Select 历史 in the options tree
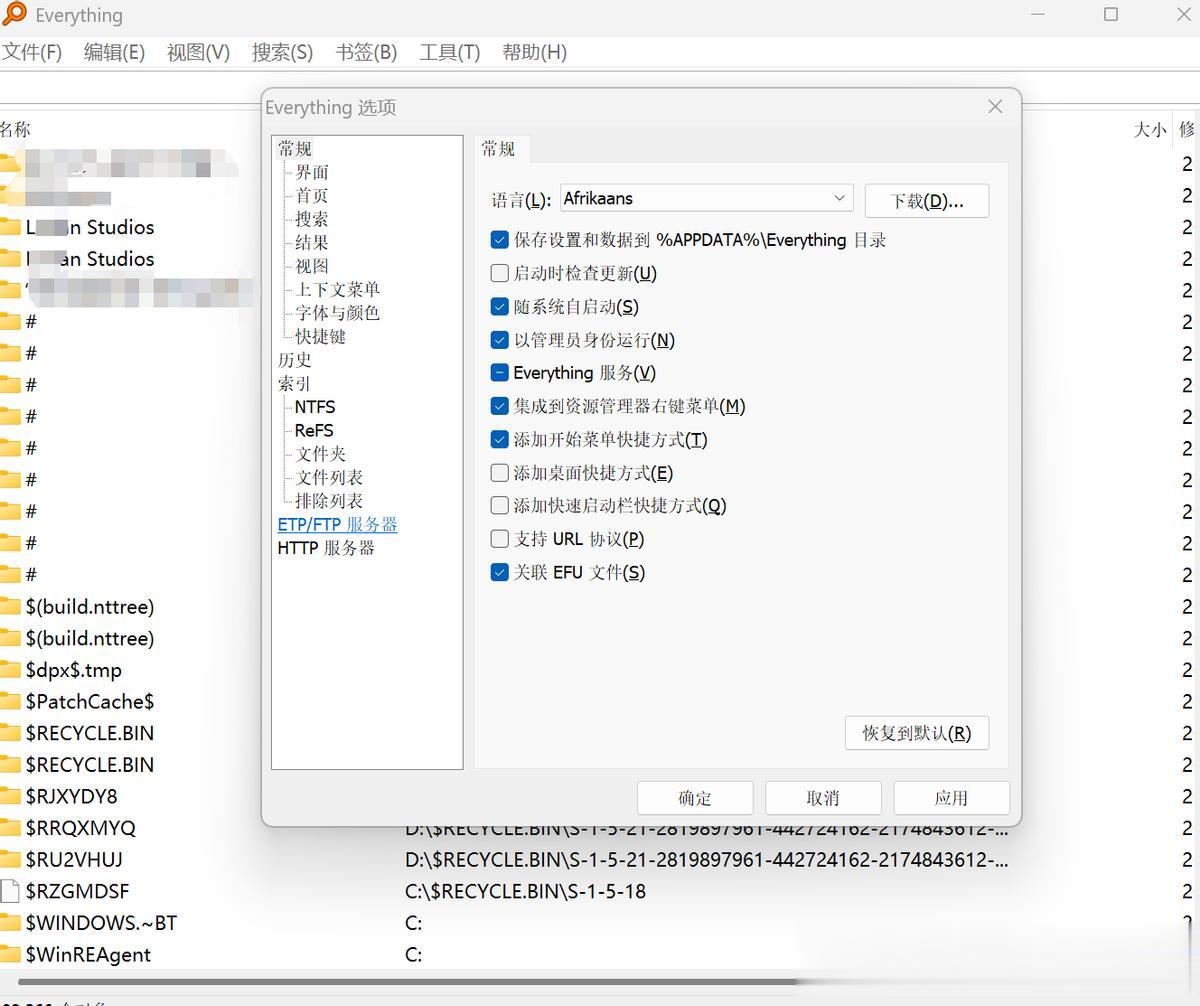The width and height of the screenshot is (1200, 1006). 294,360
